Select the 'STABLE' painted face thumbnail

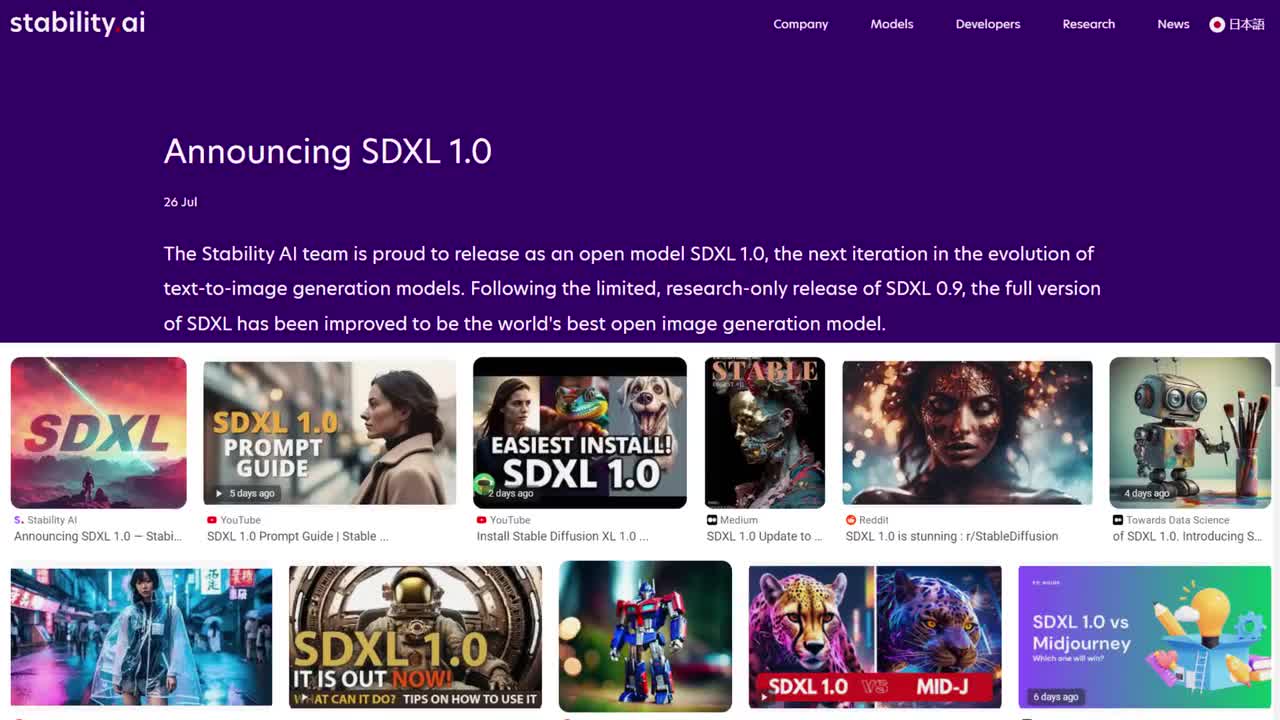click(x=765, y=433)
